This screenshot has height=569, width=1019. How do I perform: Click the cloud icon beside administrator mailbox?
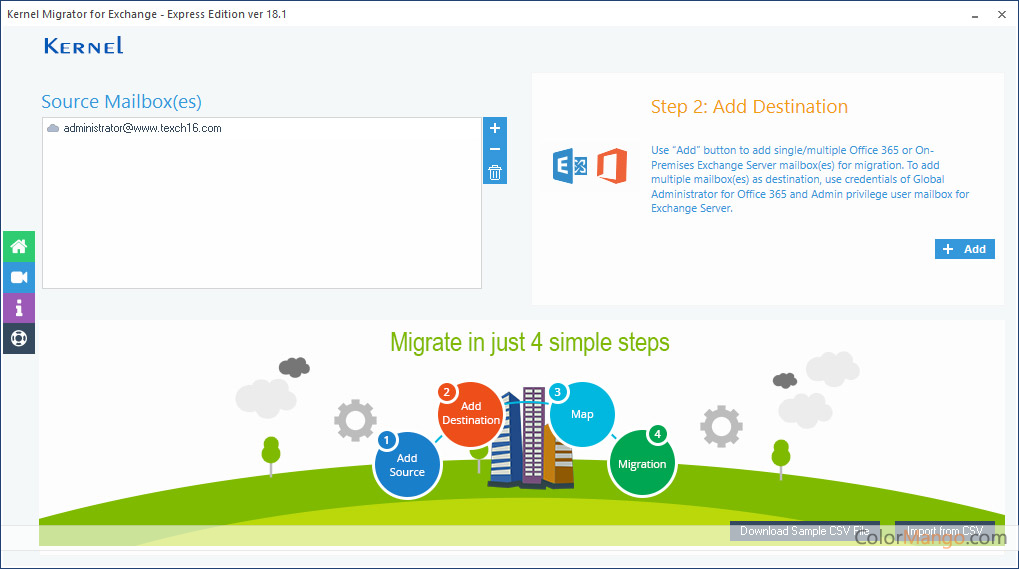53,129
